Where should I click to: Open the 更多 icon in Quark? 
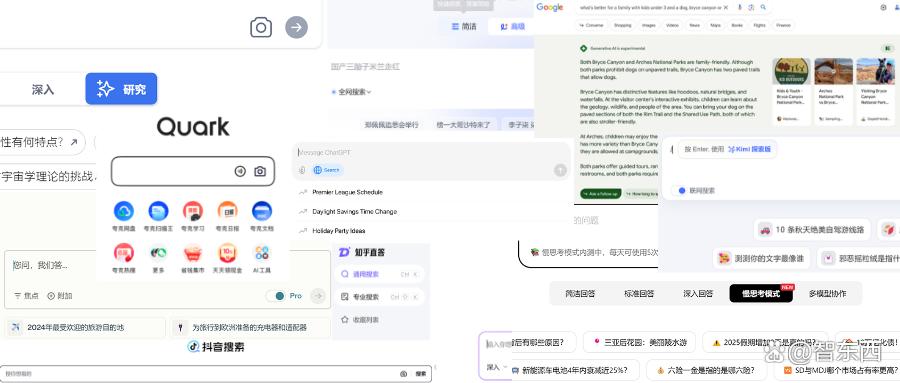158,253
